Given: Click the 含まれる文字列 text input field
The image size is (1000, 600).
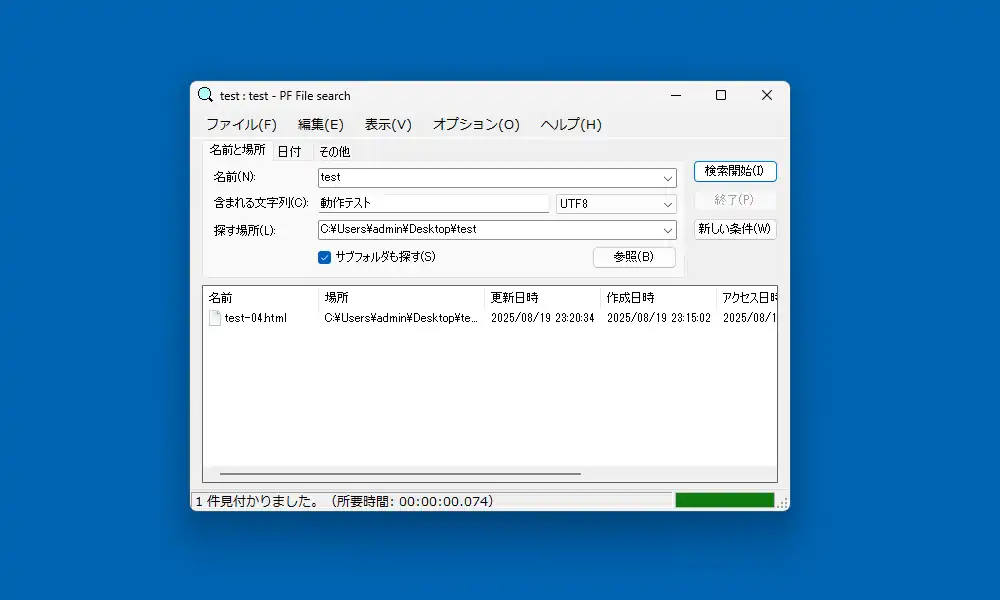Looking at the screenshot, I should tap(430, 203).
